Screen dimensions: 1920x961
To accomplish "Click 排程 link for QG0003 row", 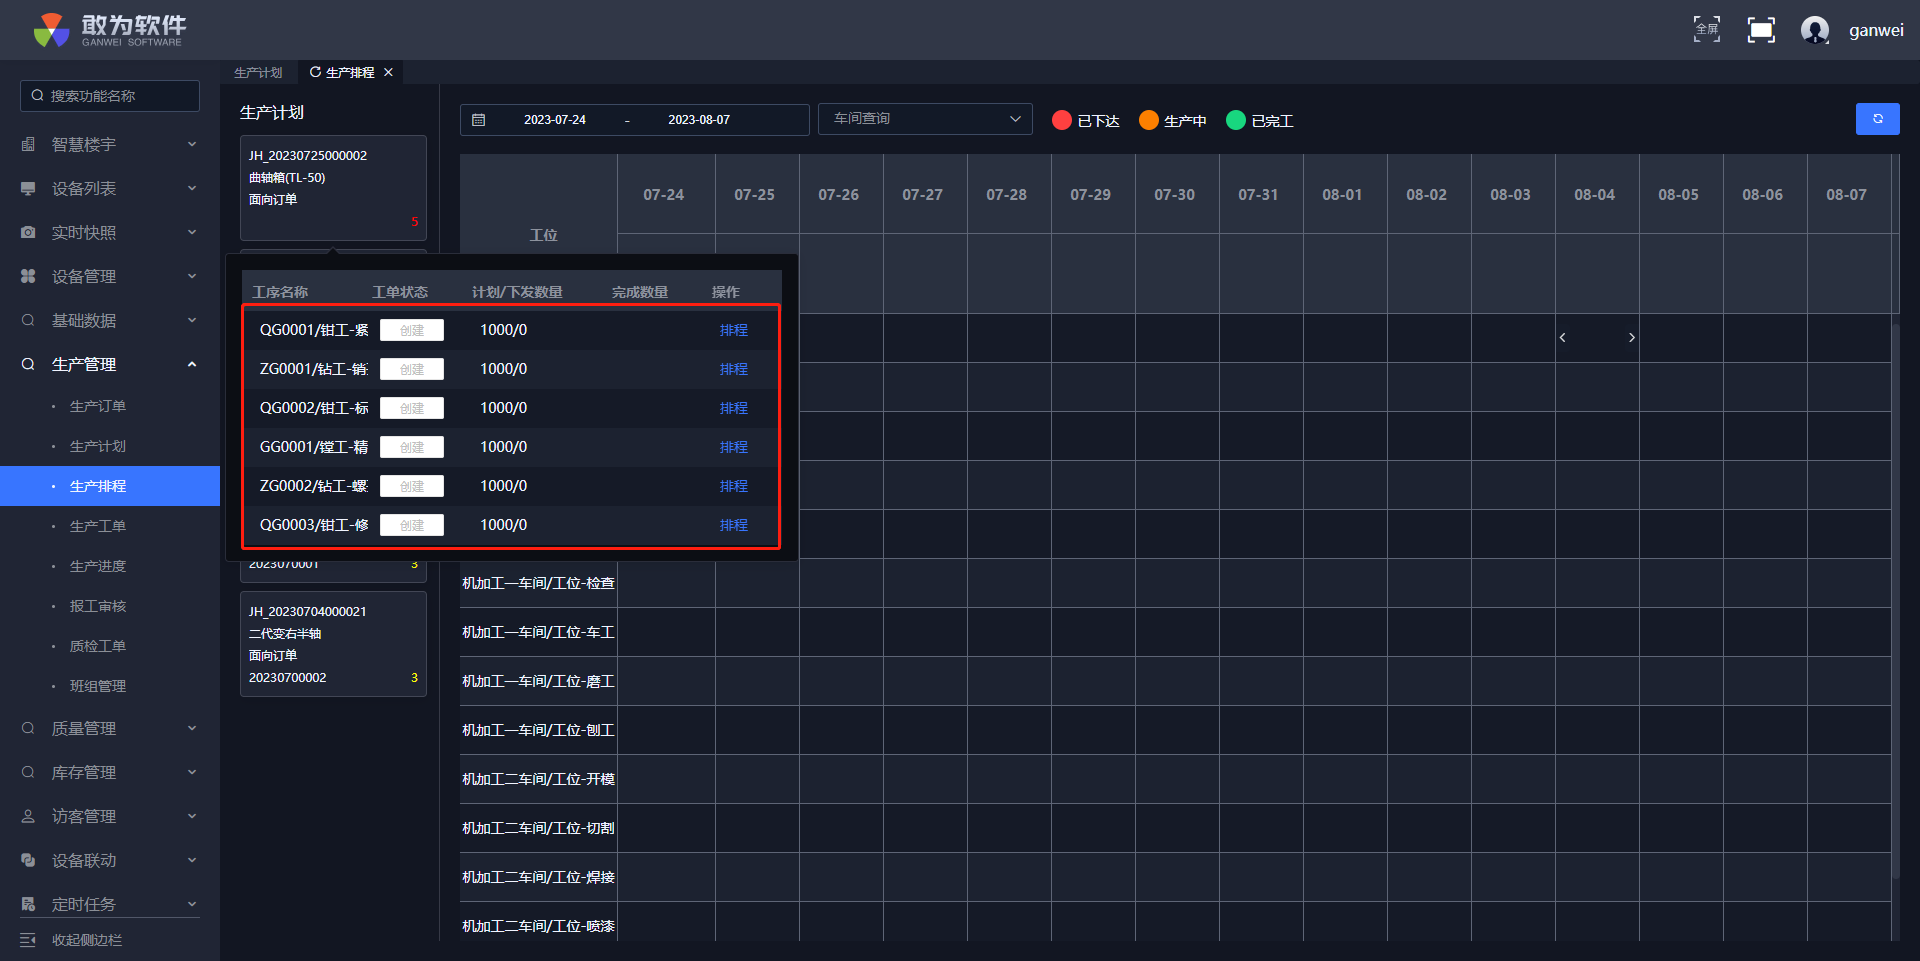I will point(733,525).
